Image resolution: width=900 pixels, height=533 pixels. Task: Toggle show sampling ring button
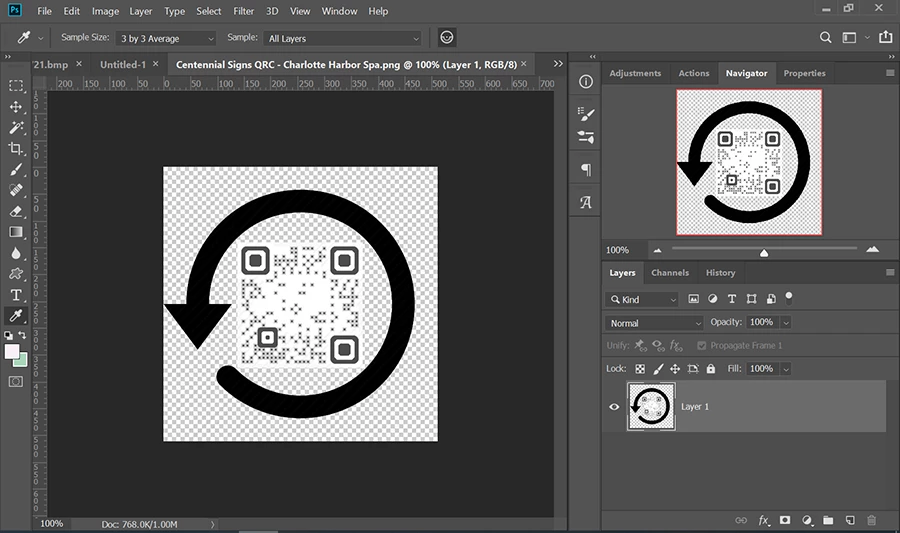(x=447, y=37)
